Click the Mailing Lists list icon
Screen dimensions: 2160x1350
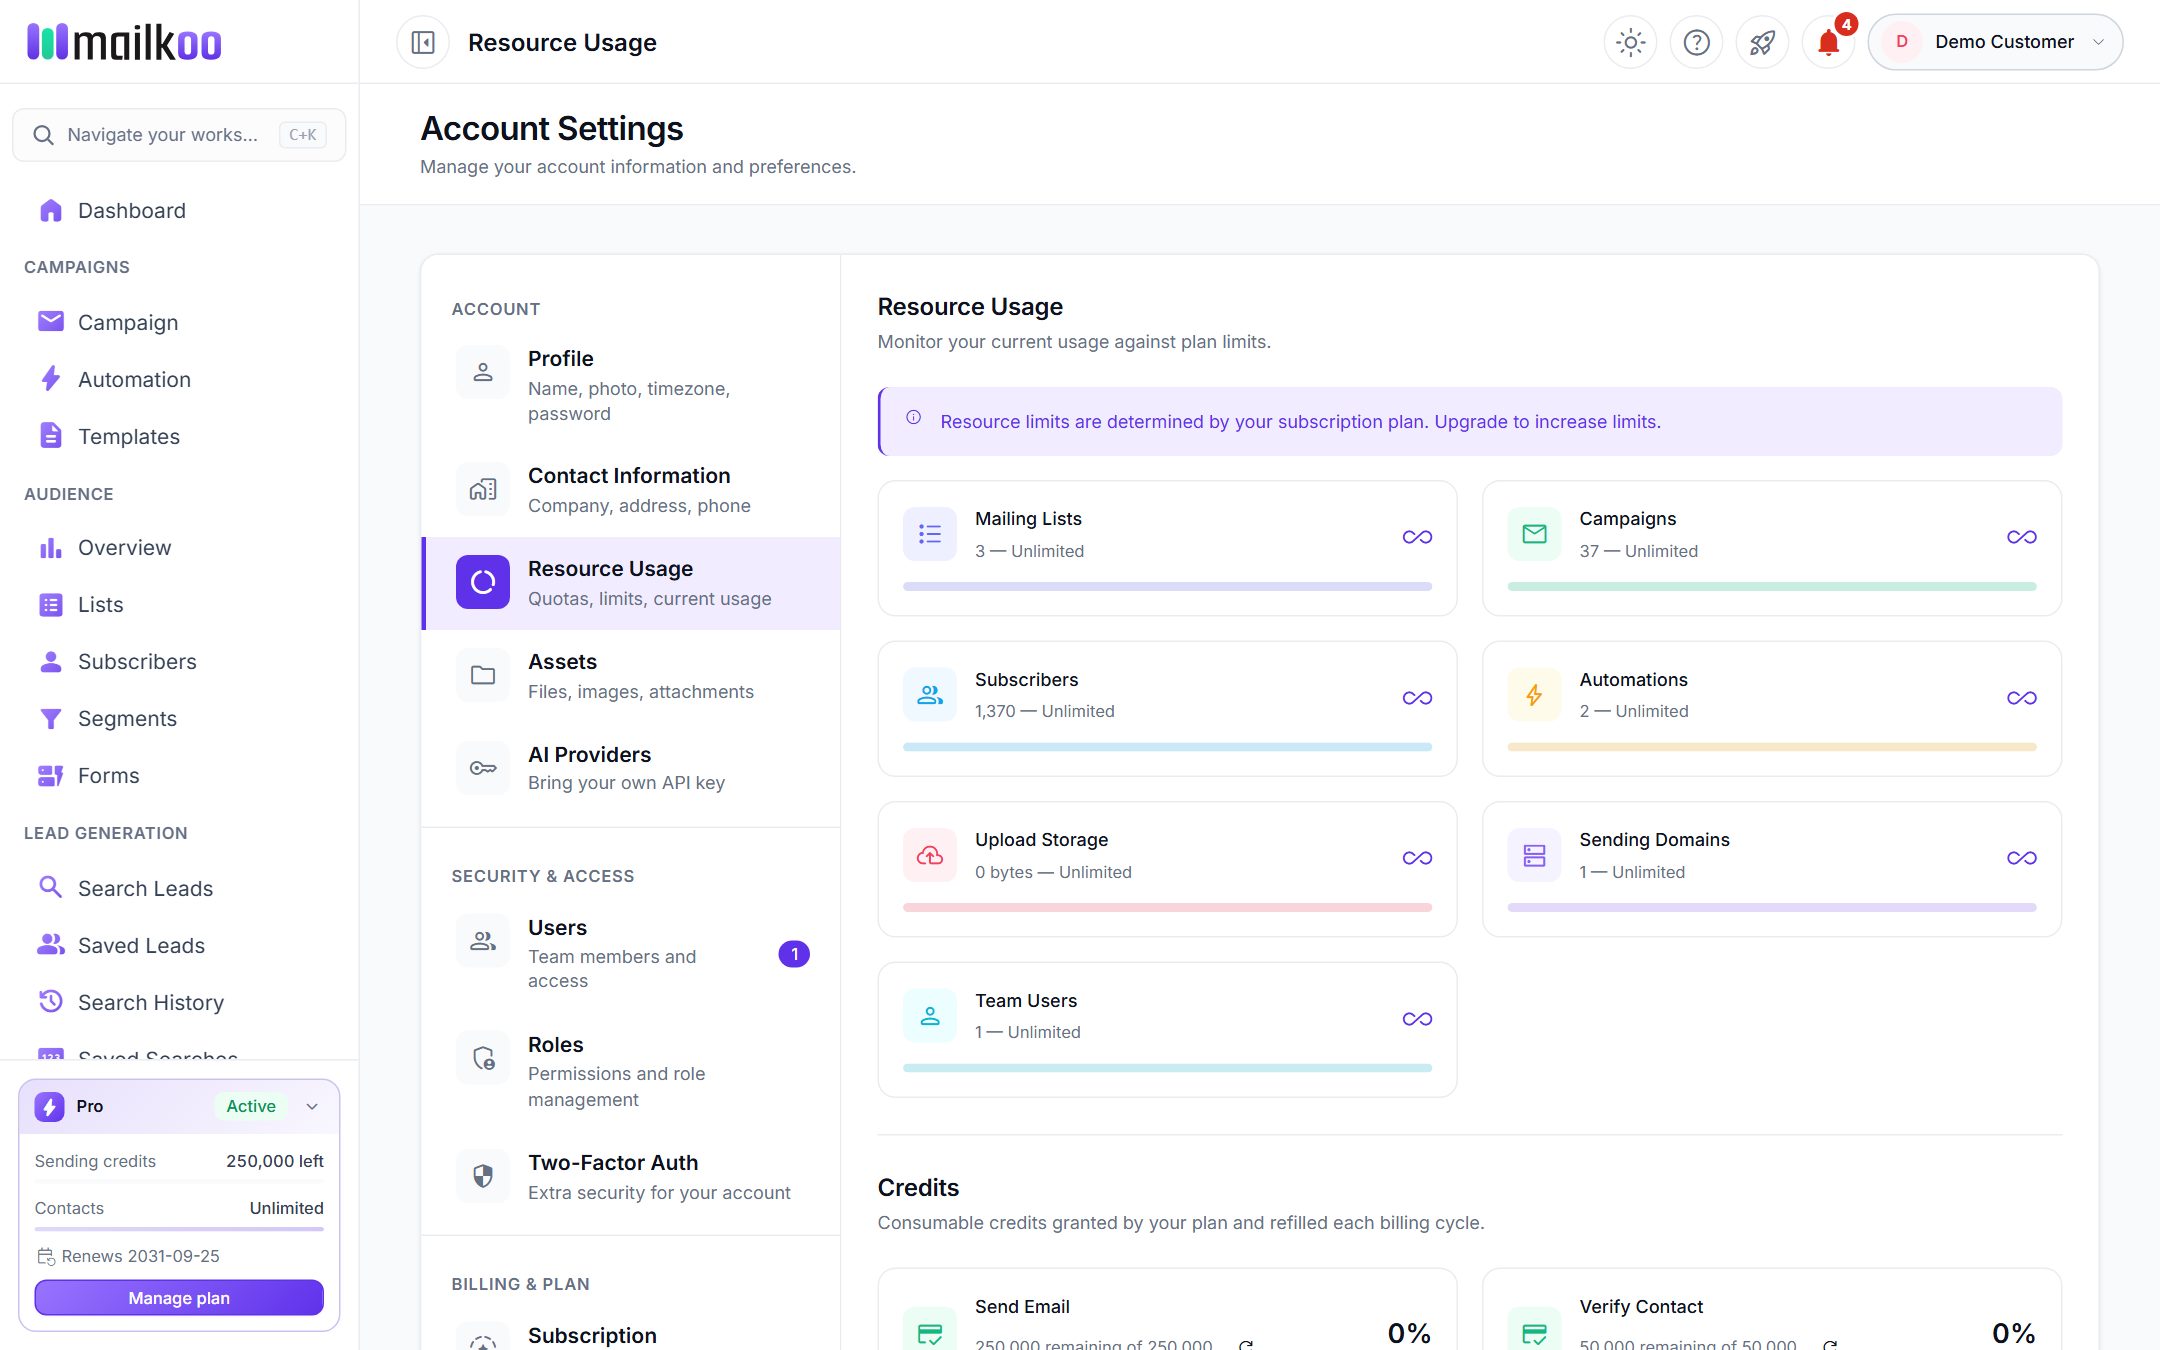930,534
